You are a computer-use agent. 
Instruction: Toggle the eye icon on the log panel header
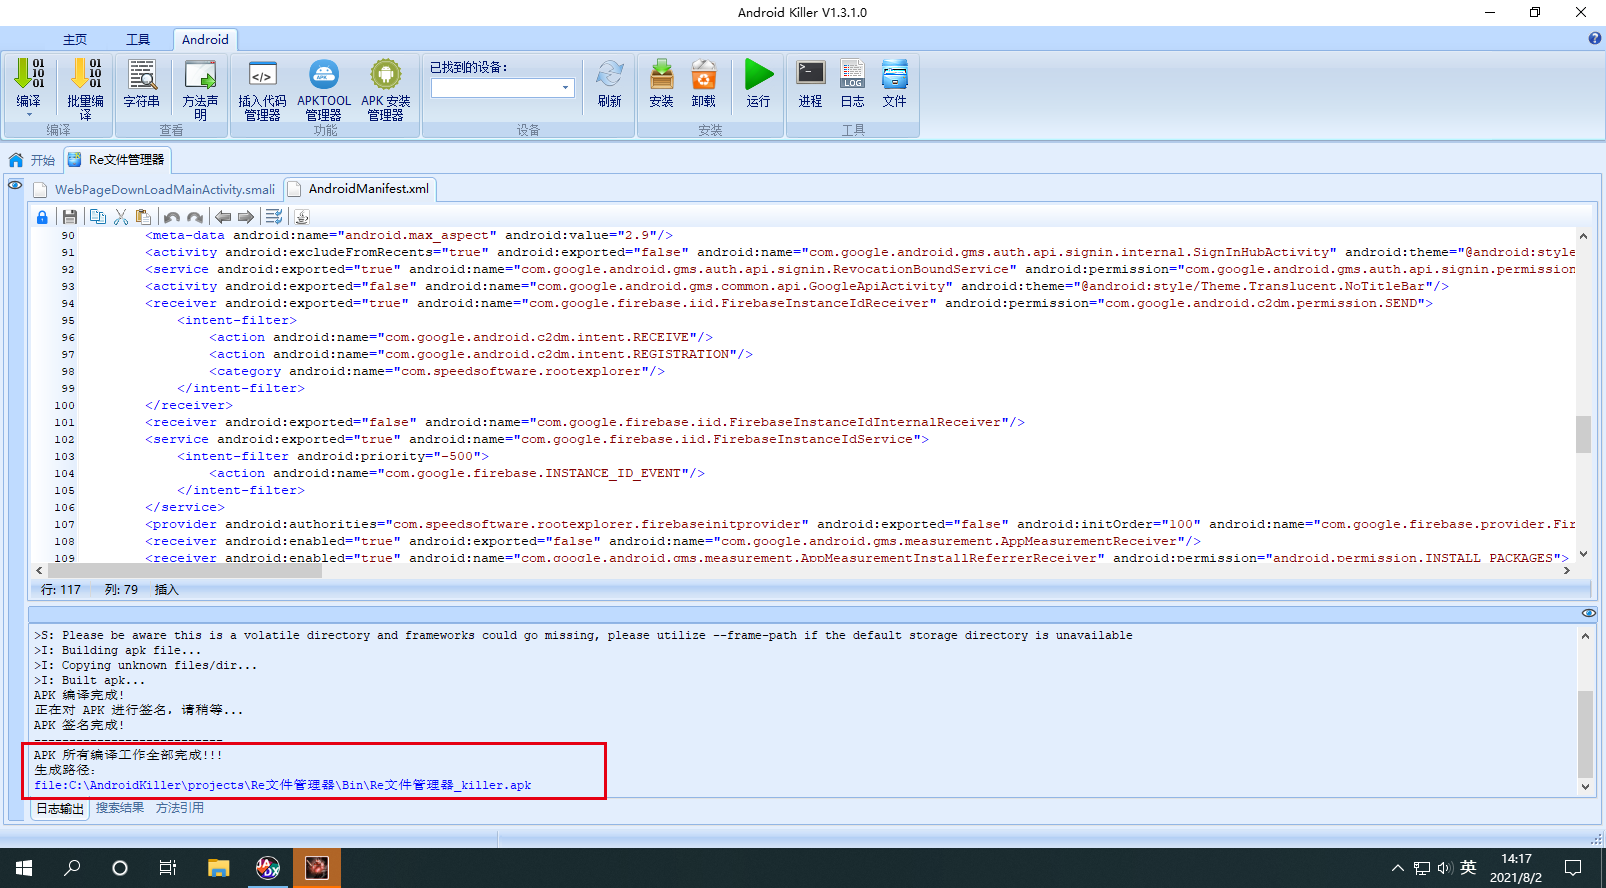pos(1589,613)
